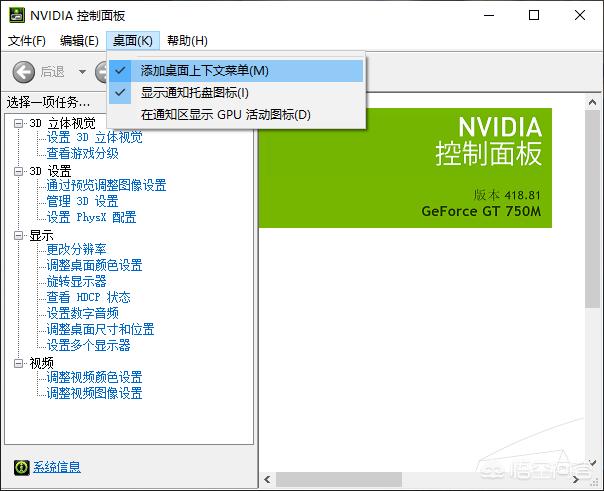Enable 在通知区显示 GPU 活动图标(D)
Image resolution: width=604 pixels, height=491 pixels.
(236, 115)
